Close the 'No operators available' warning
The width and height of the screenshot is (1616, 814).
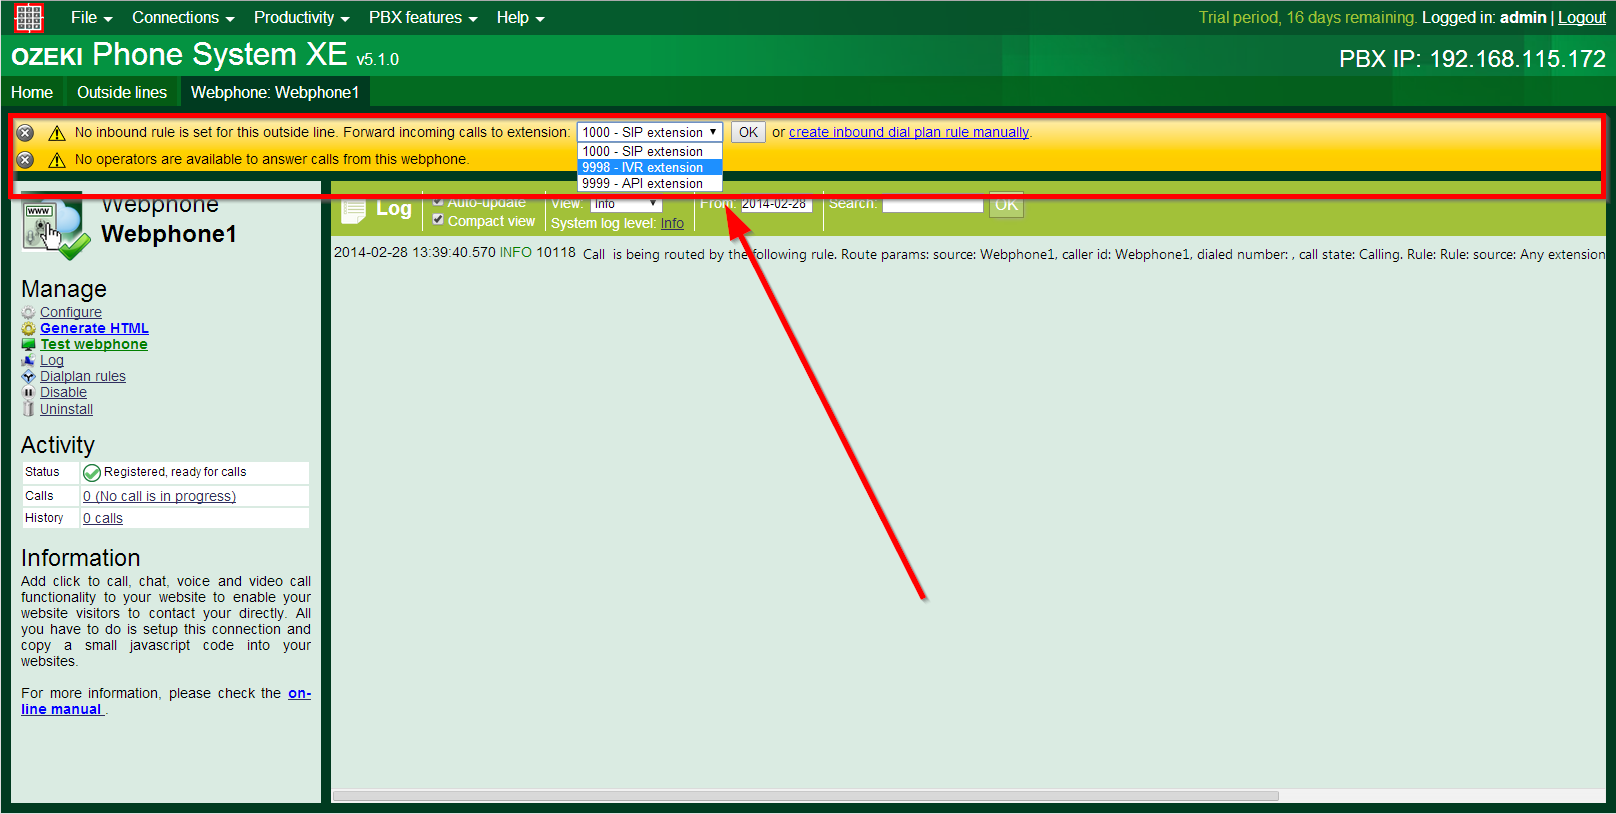[26, 160]
